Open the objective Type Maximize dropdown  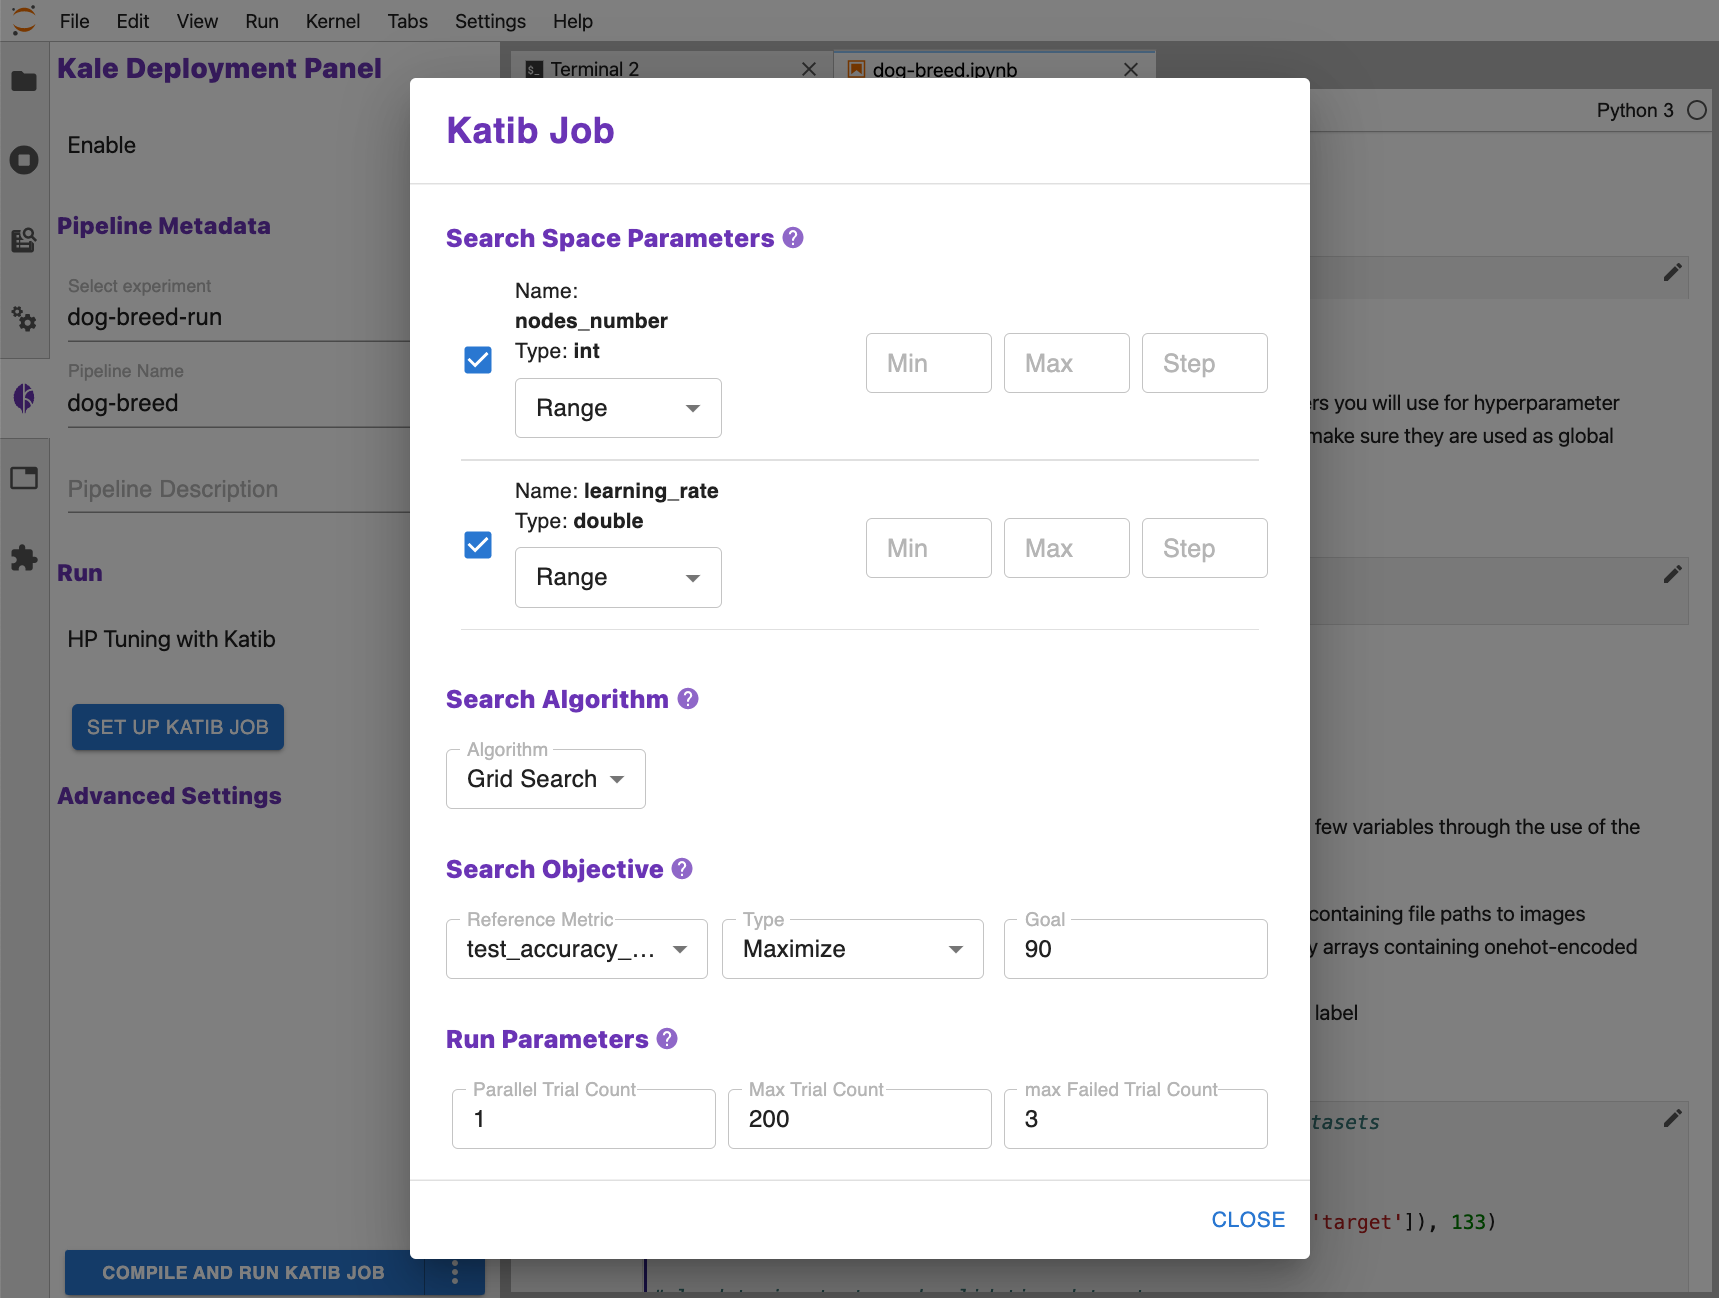[x=853, y=949]
